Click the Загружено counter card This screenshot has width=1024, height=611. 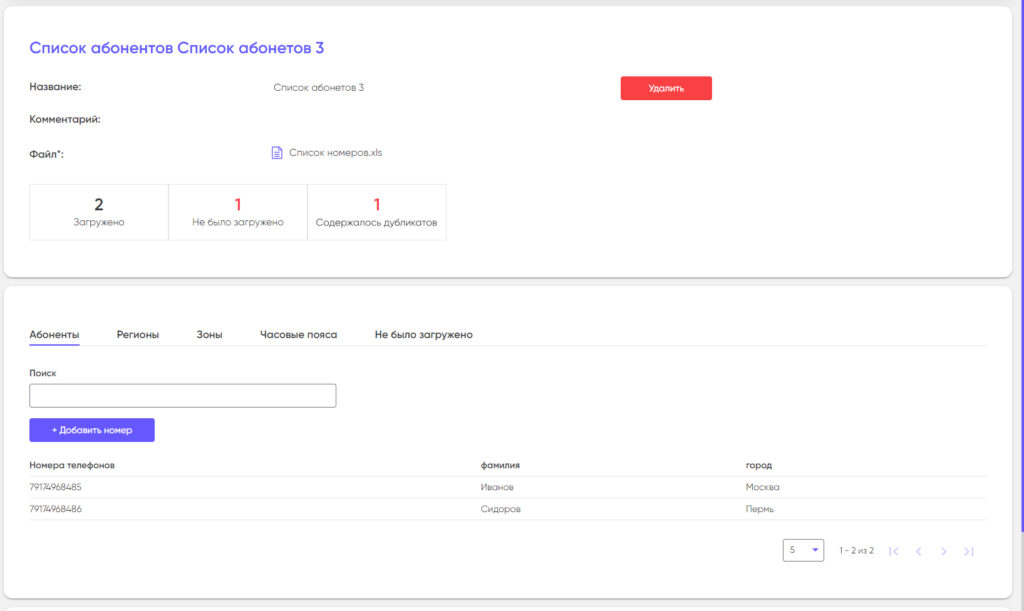click(99, 212)
